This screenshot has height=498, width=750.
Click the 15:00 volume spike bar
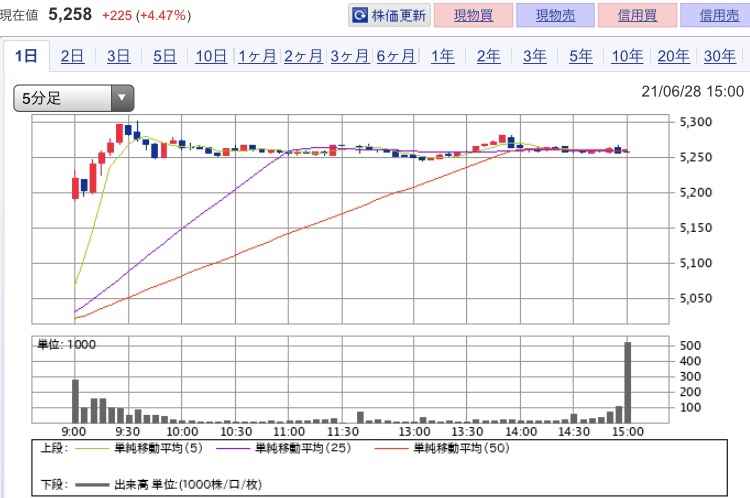[628, 383]
